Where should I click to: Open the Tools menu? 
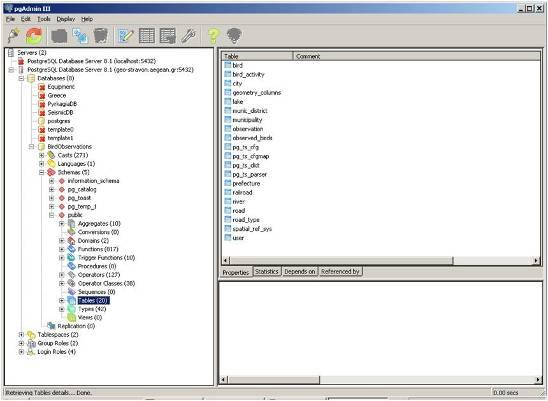pyautogui.click(x=44, y=19)
